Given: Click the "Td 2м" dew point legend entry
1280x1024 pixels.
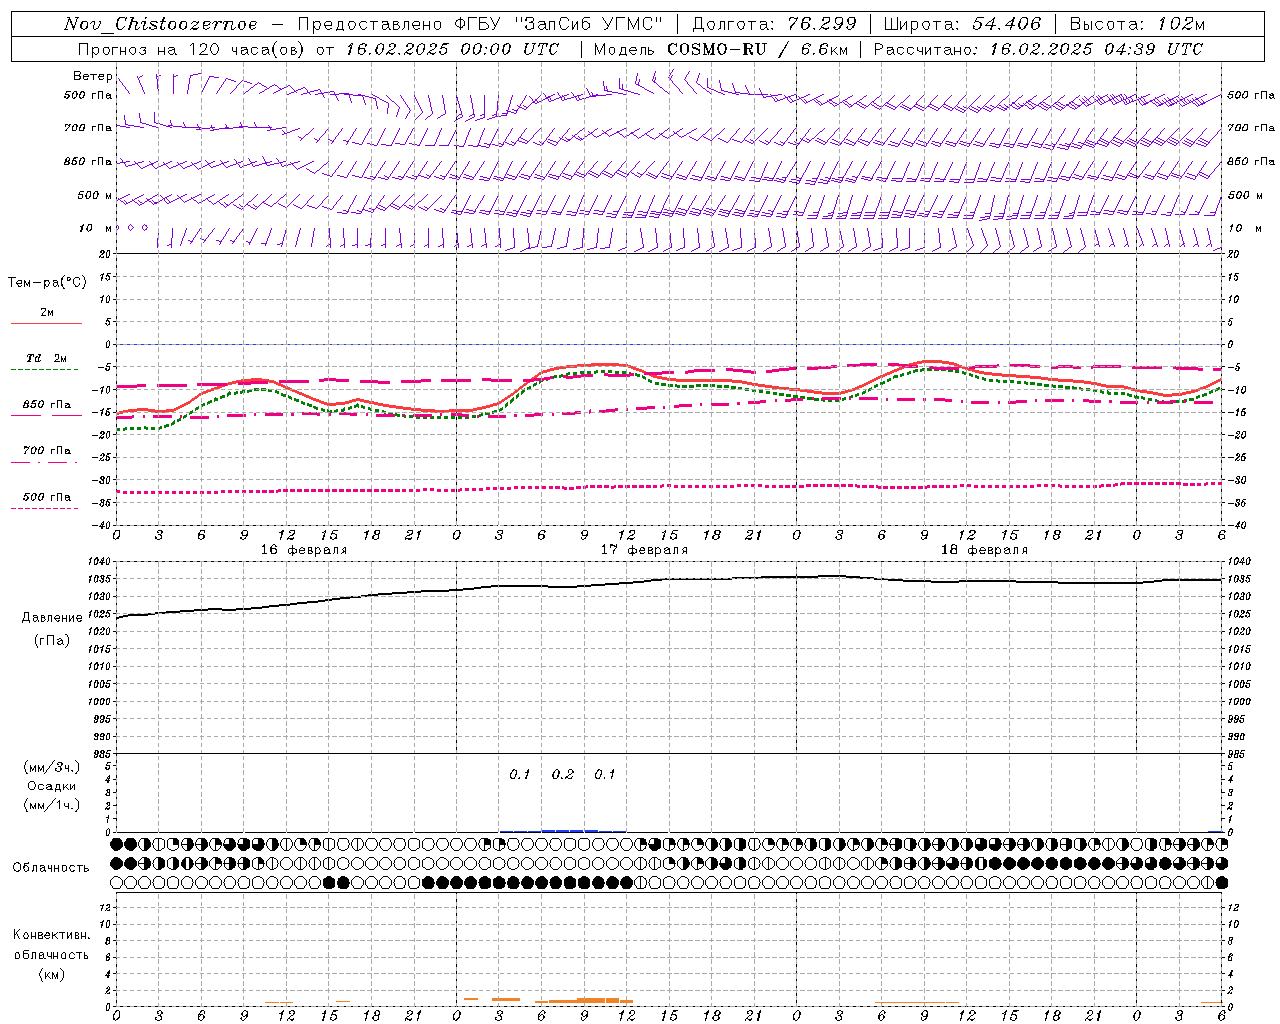Looking at the screenshot, I should click(x=47, y=358).
